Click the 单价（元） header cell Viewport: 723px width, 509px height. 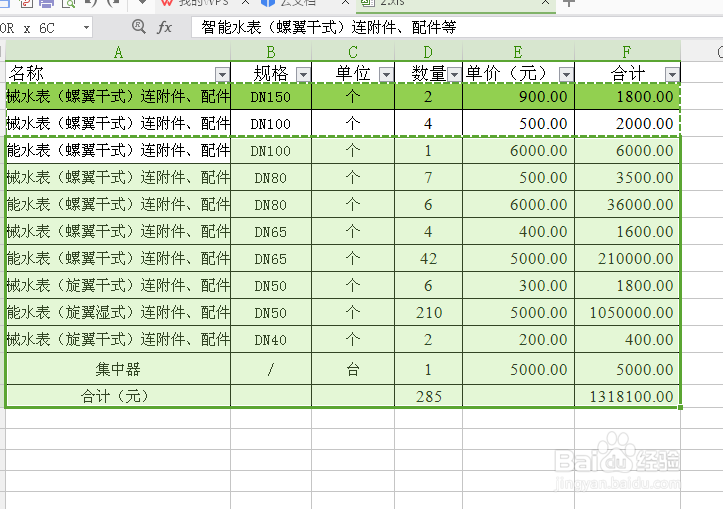[x=518, y=73]
